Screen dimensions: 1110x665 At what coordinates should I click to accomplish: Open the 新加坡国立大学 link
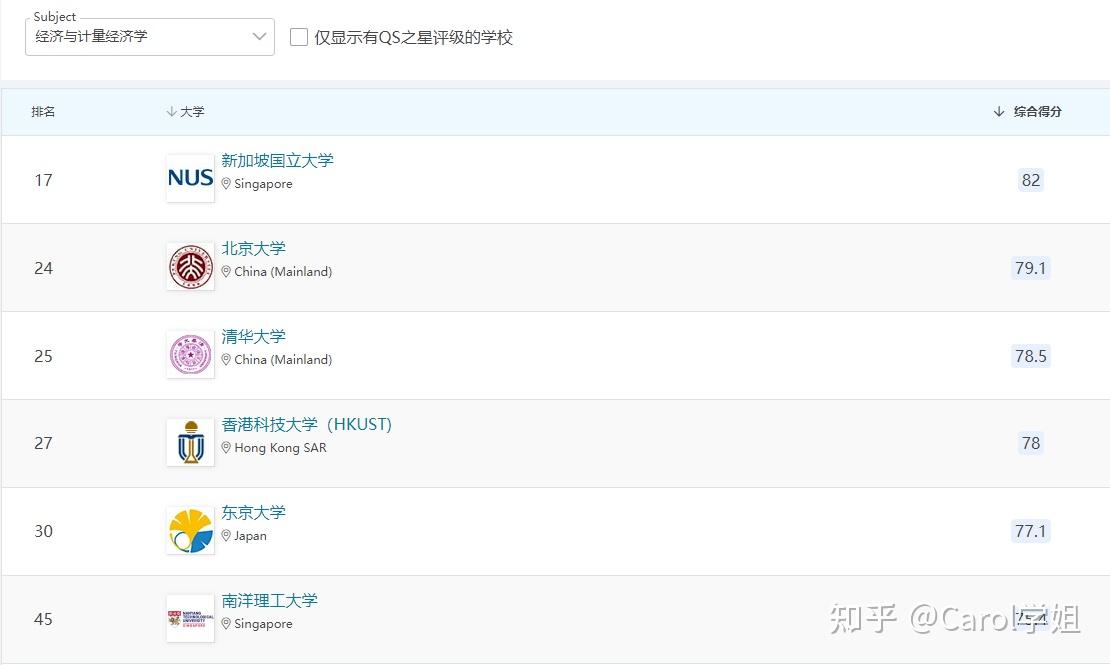(x=278, y=161)
